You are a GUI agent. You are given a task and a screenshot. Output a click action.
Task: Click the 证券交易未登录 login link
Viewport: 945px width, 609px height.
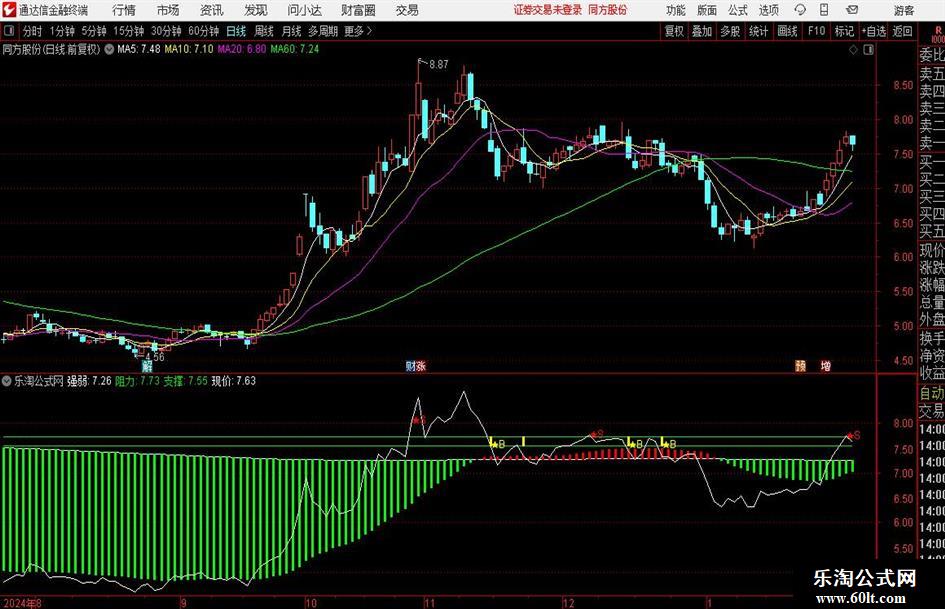(x=548, y=10)
